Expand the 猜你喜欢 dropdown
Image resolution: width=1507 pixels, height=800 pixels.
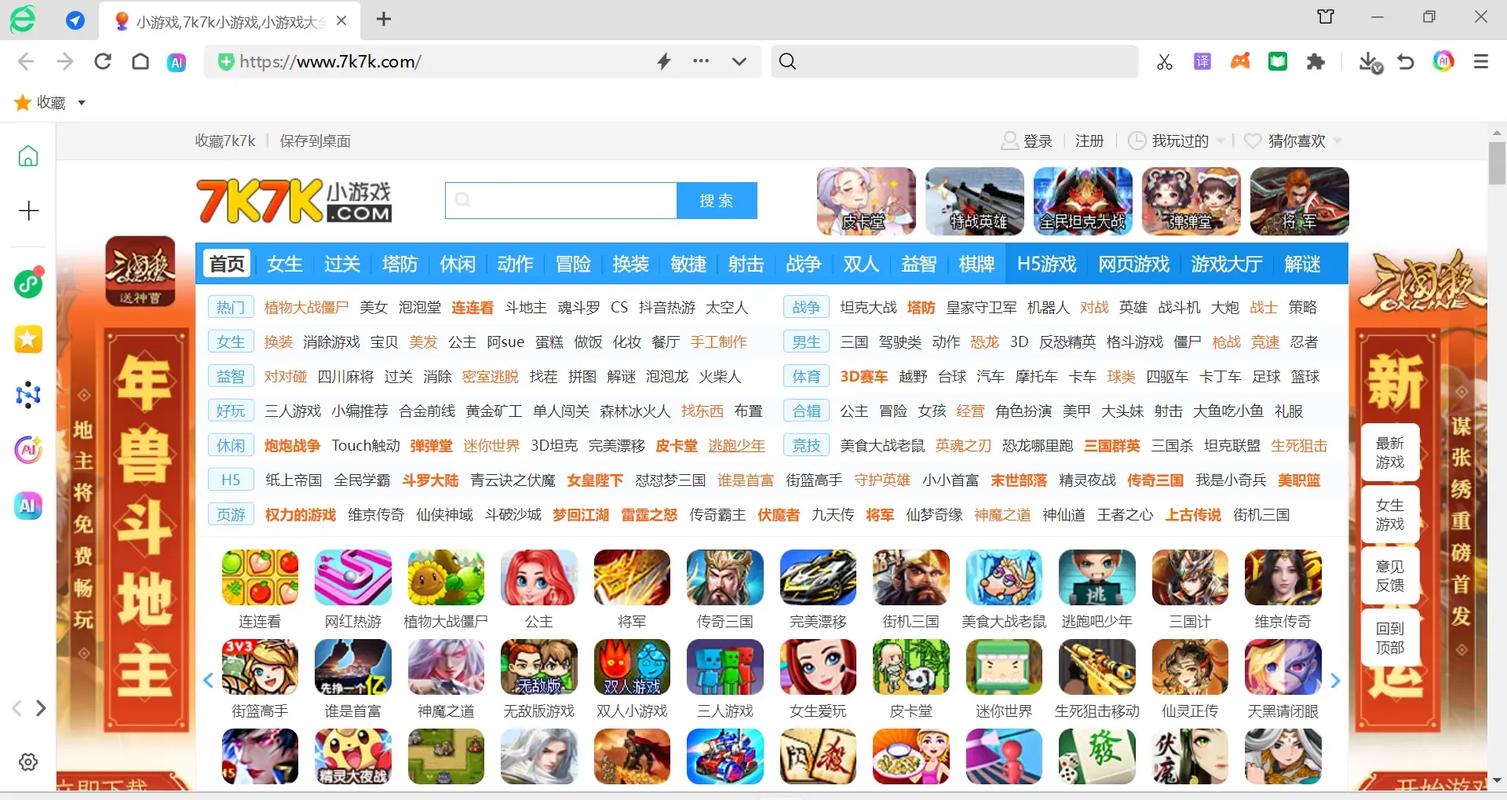pyautogui.click(x=1335, y=141)
